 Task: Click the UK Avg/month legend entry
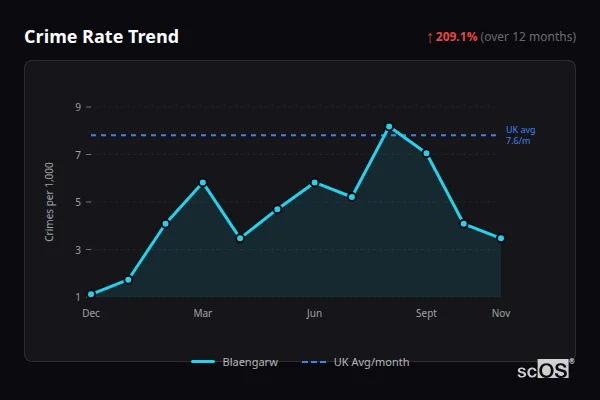(x=355, y=362)
